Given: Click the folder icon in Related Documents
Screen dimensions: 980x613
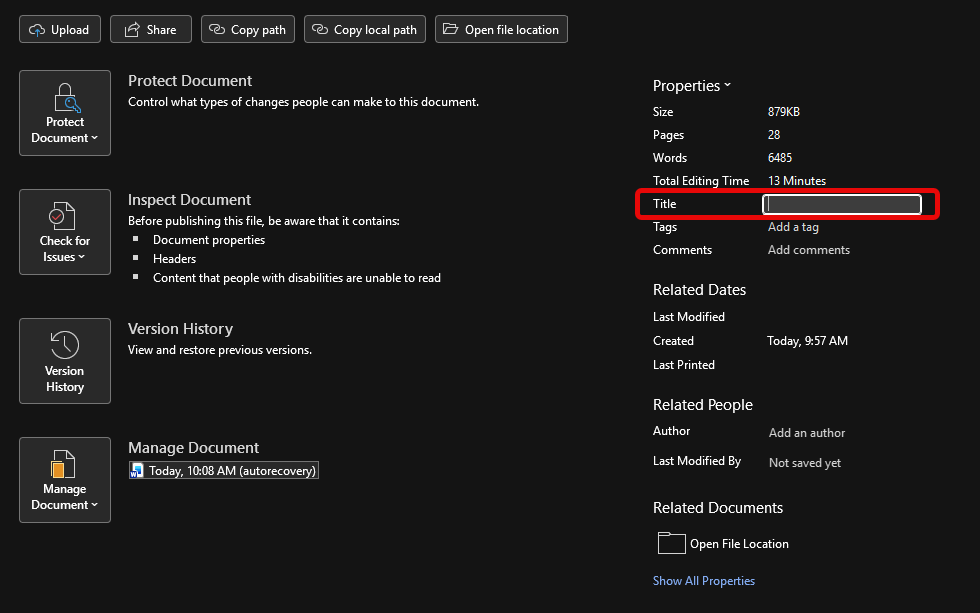Looking at the screenshot, I should pos(671,543).
